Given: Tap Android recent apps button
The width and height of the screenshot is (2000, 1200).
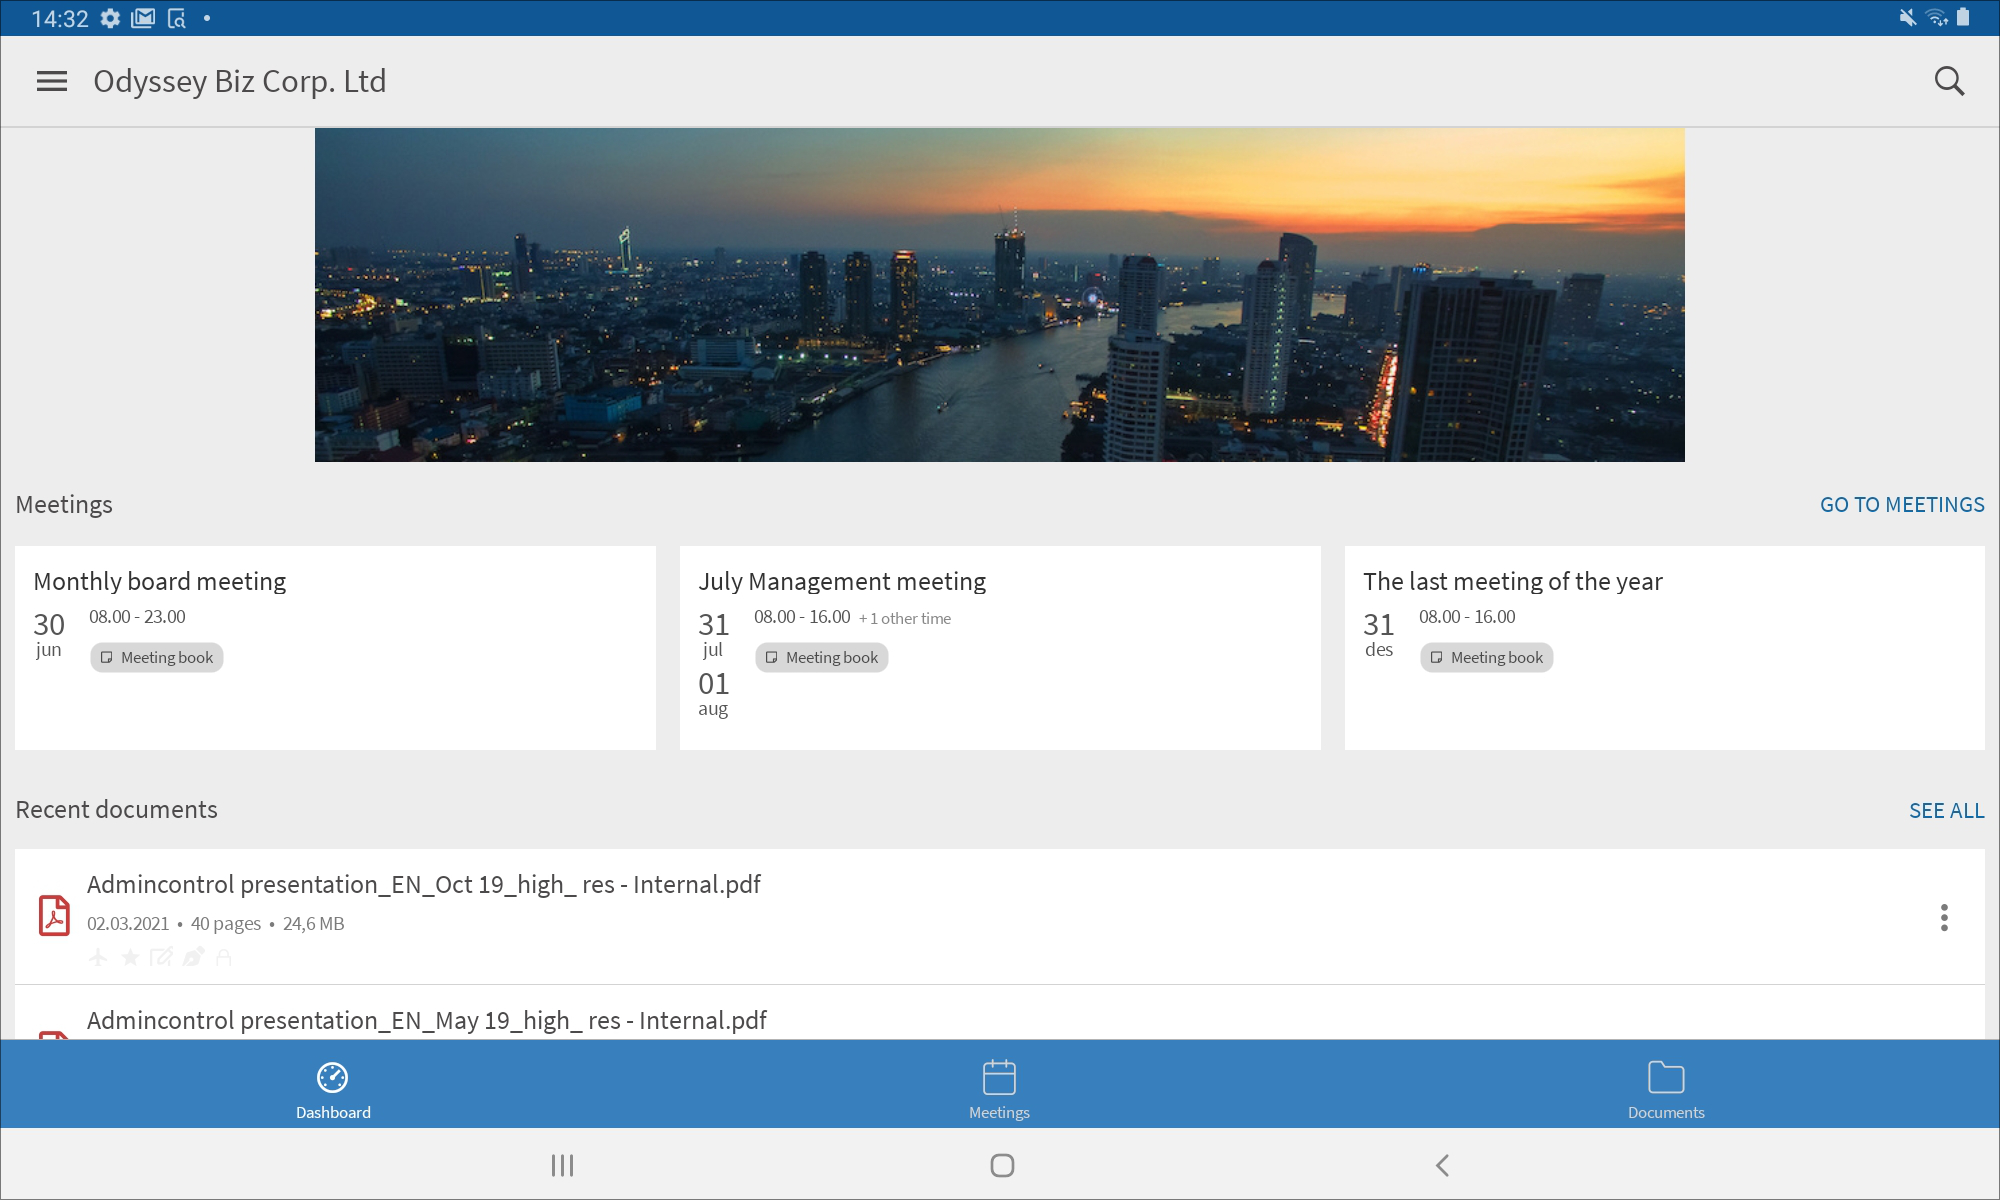Looking at the screenshot, I should coord(562,1165).
